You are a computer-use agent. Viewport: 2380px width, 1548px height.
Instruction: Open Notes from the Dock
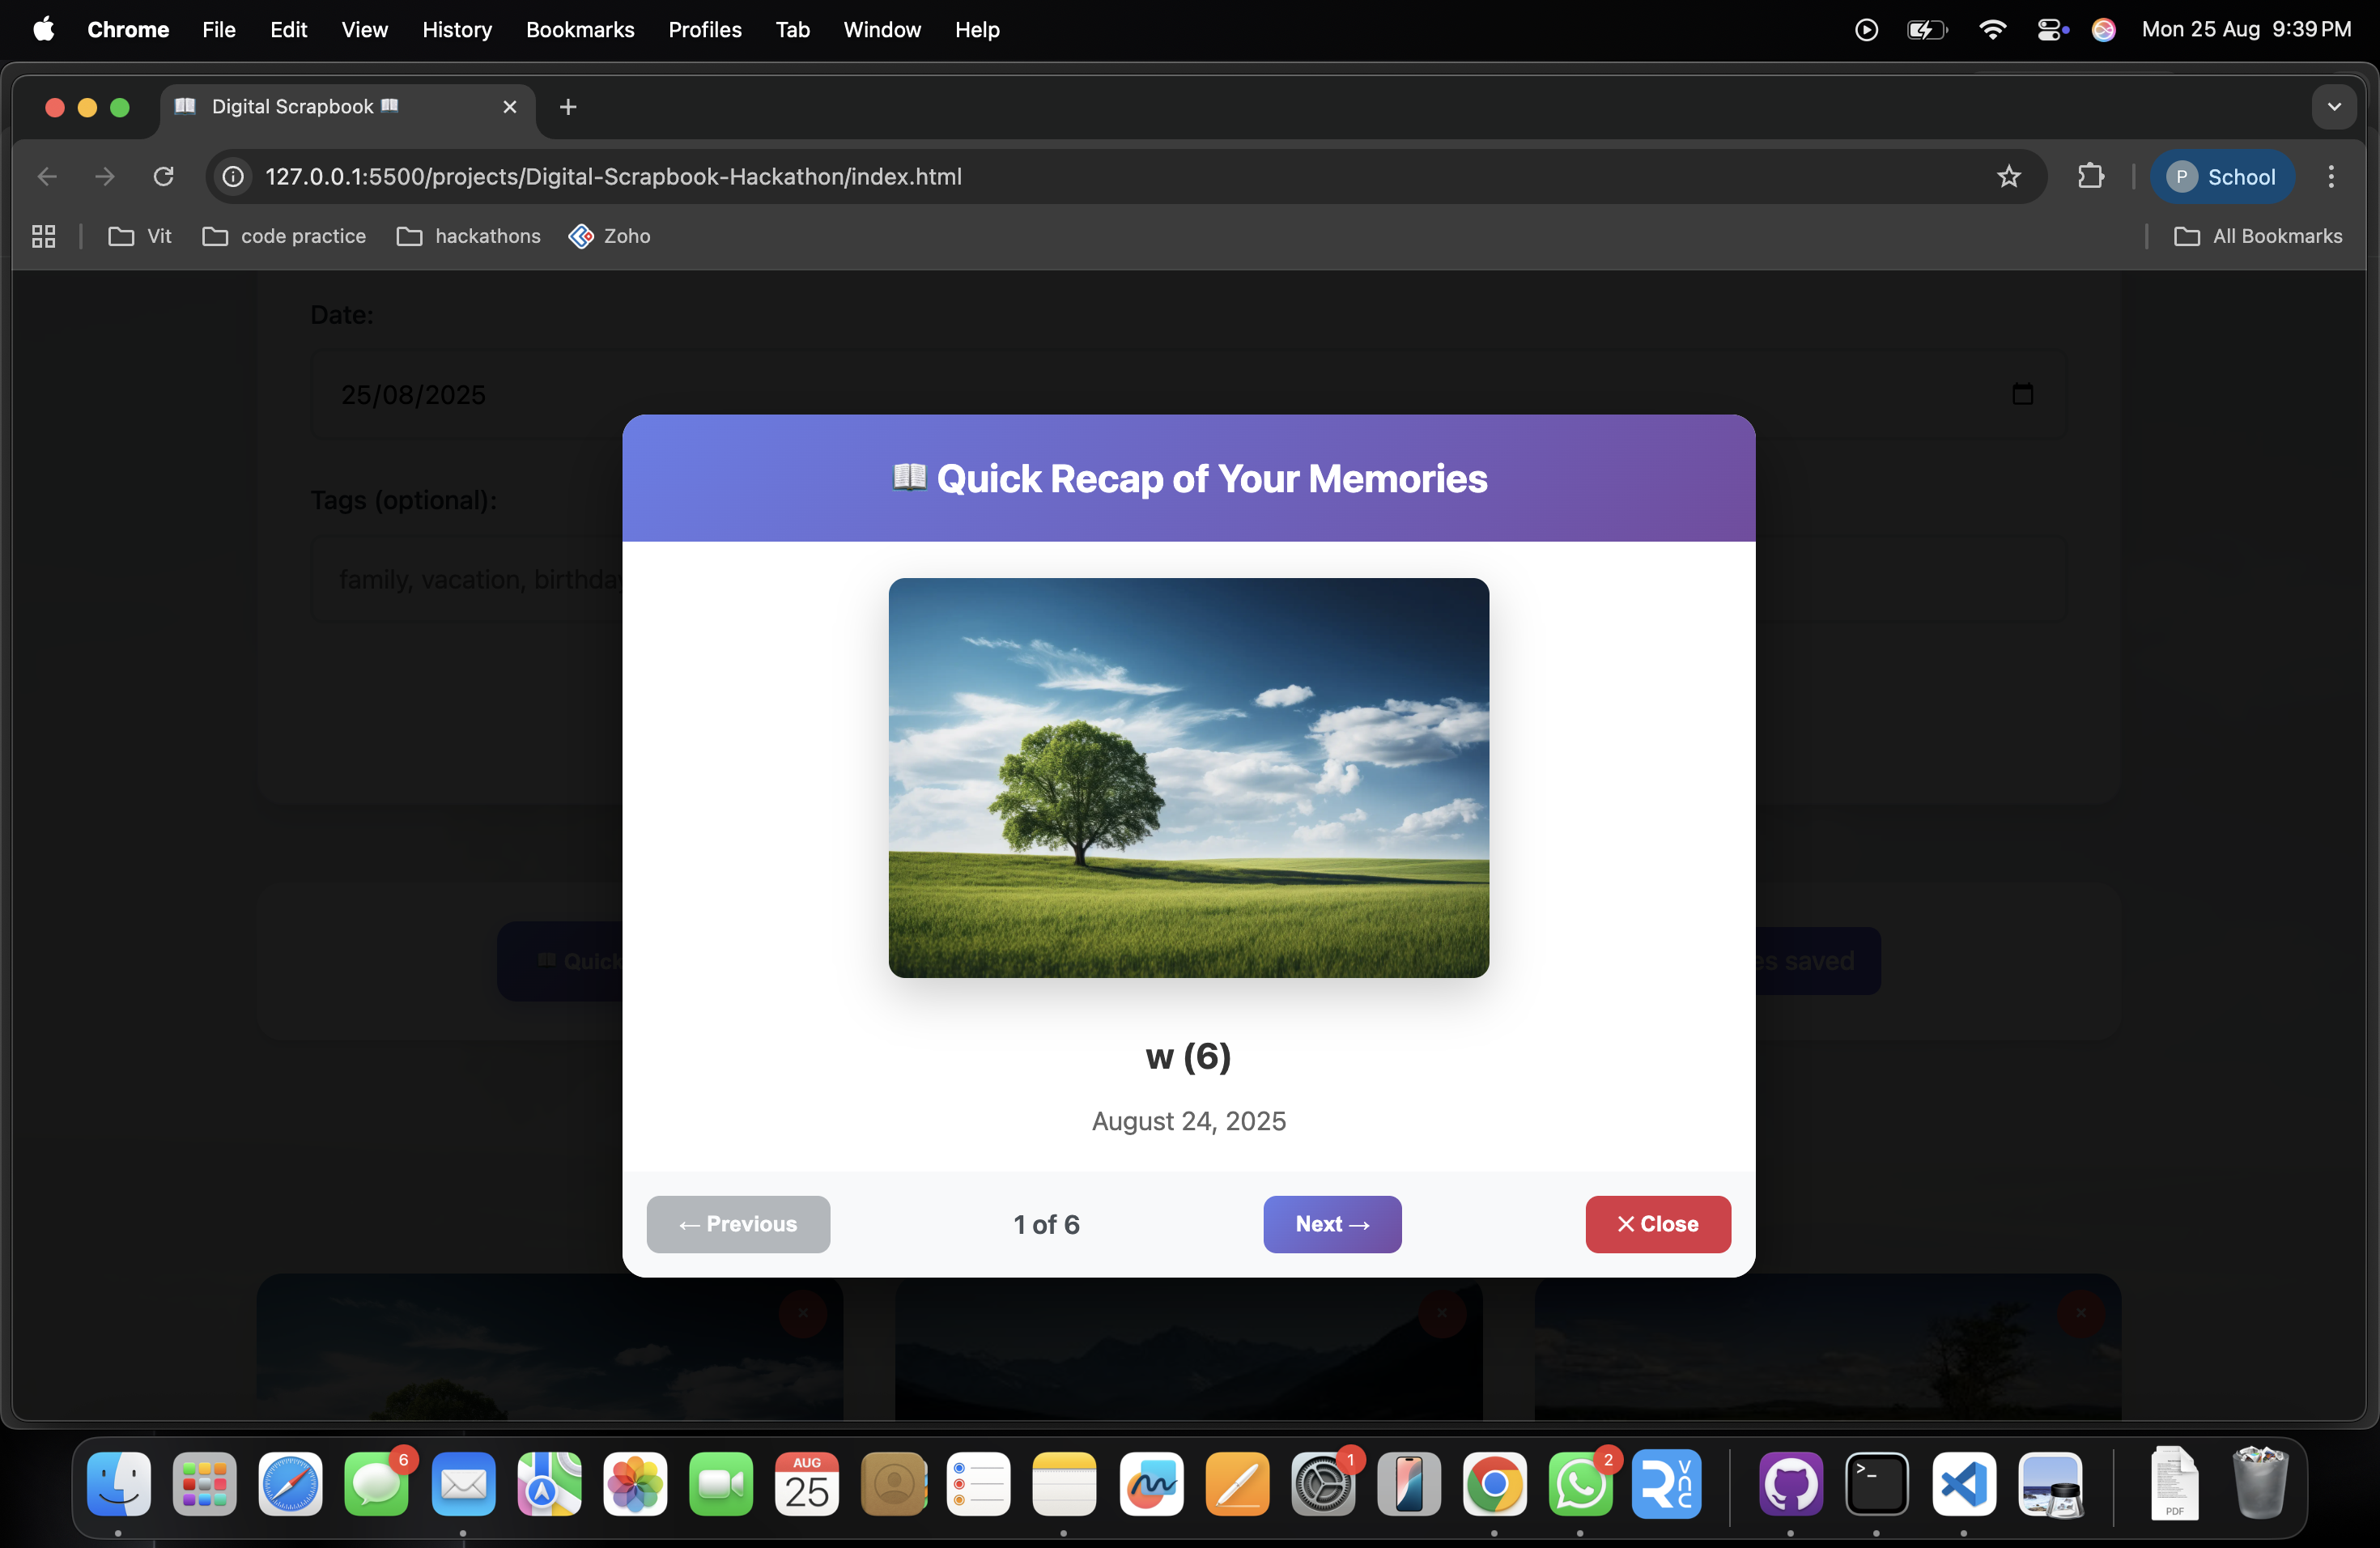coord(1065,1484)
